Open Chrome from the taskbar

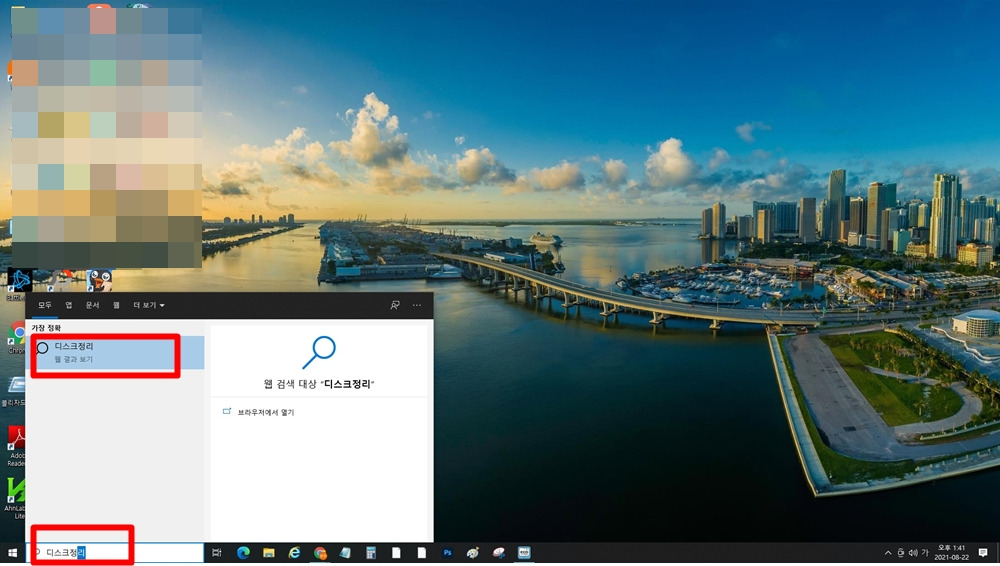click(x=320, y=553)
